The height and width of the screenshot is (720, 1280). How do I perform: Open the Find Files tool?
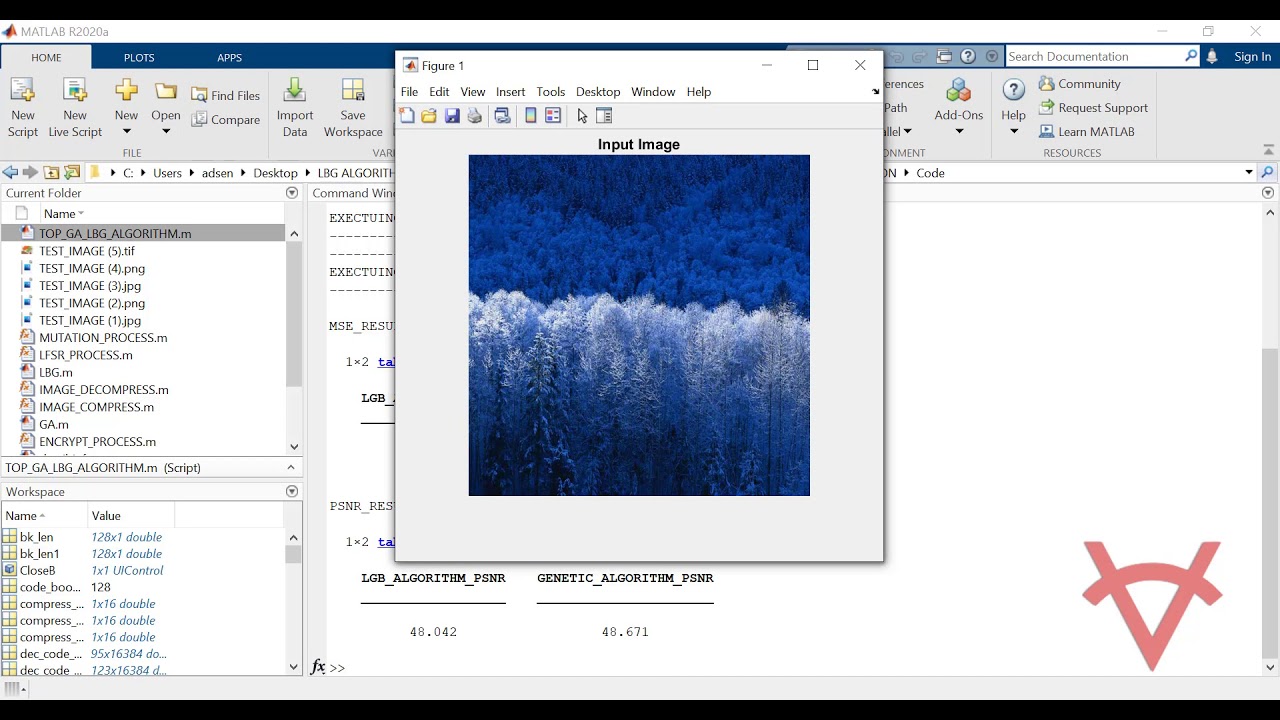point(226,95)
